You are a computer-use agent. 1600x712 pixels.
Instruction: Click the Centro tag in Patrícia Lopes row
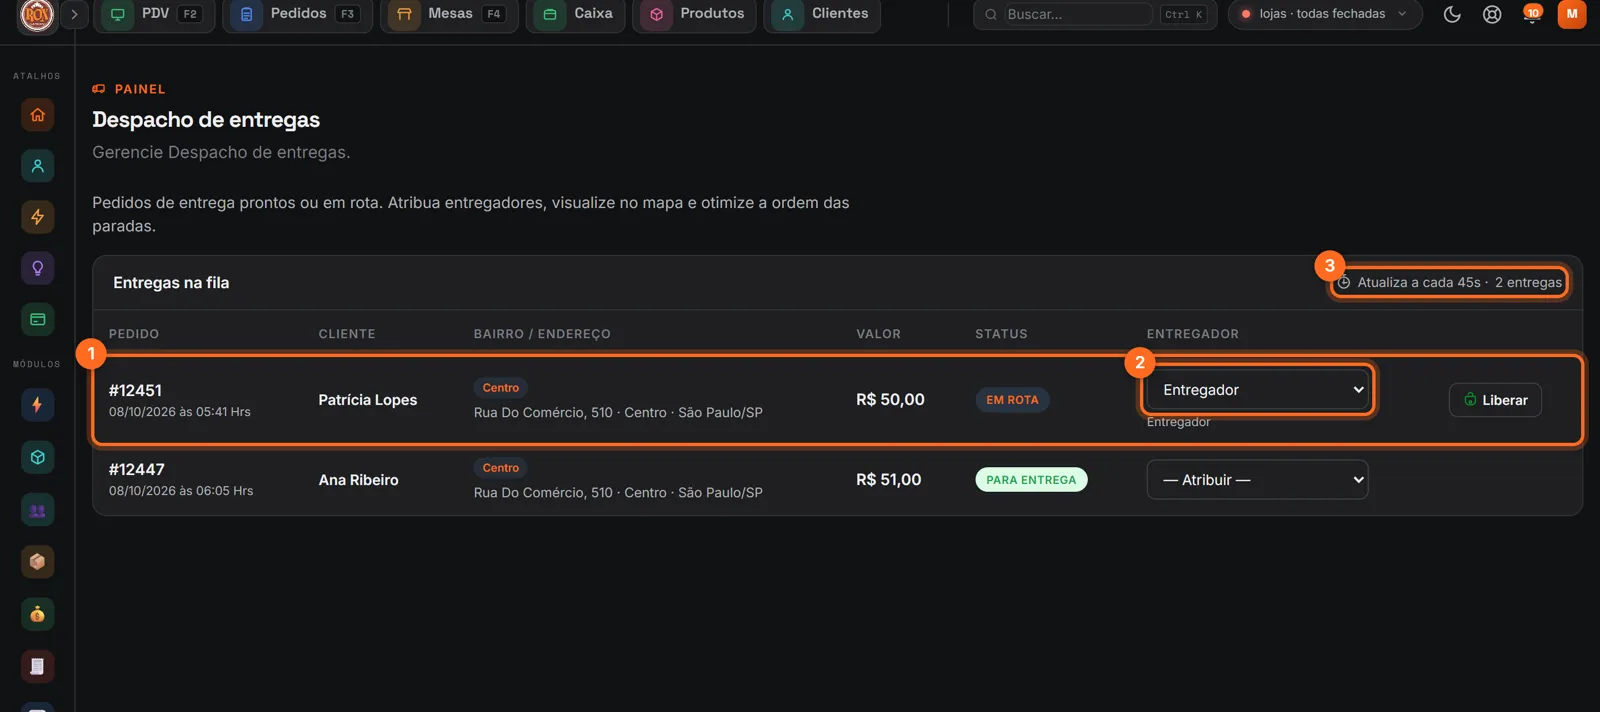point(501,388)
